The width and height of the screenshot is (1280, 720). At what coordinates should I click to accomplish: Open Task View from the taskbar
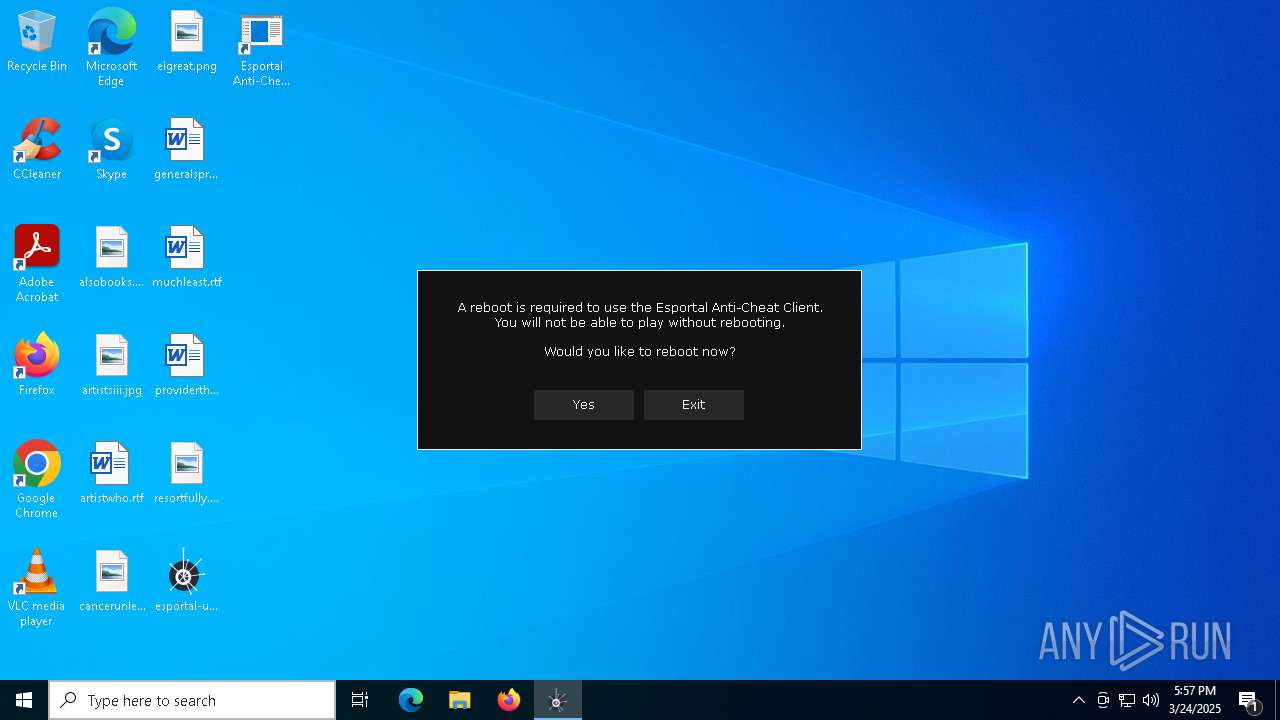click(x=360, y=700)
